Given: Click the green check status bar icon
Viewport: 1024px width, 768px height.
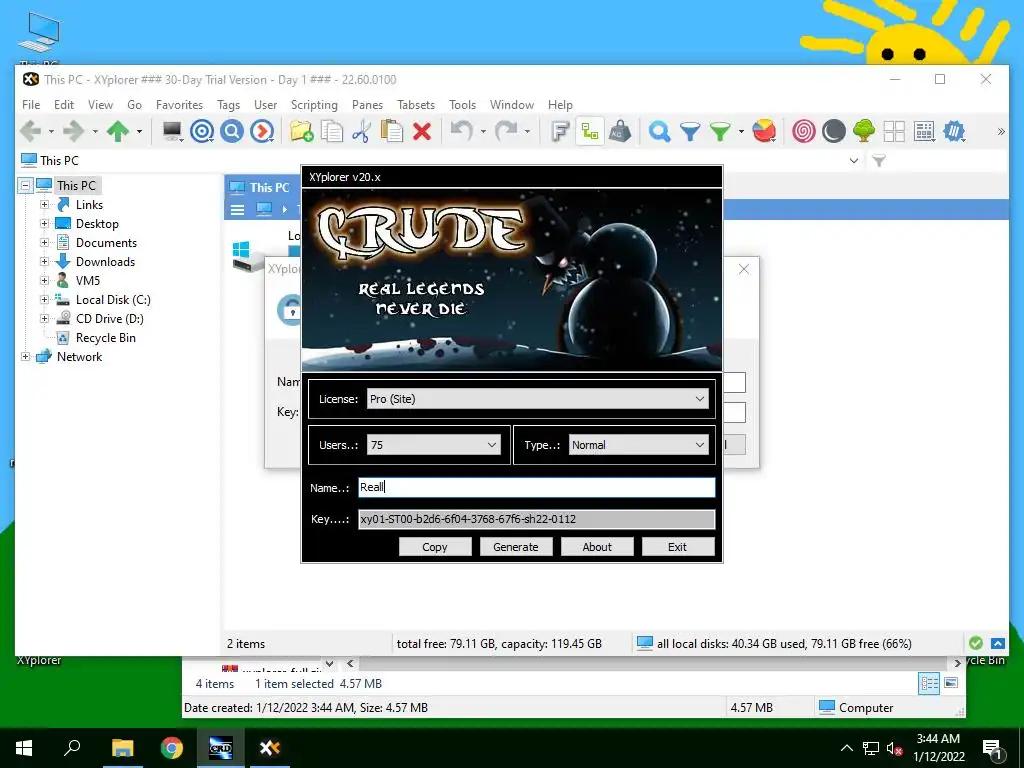Looking at the screenshot, I should pyautogui.click(x=976, y=643).
